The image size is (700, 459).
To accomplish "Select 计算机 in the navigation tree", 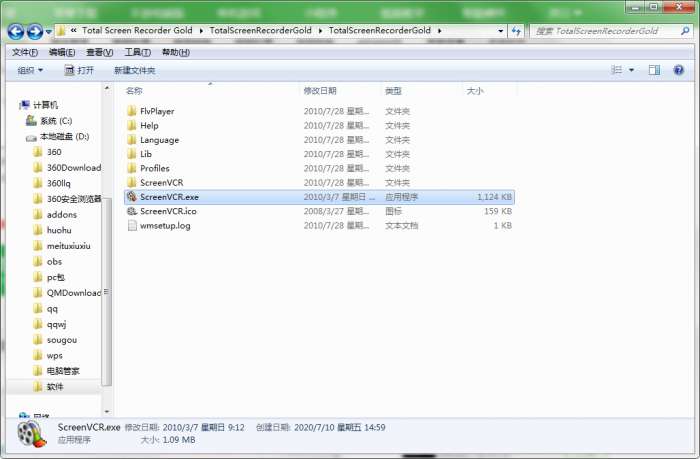I will point(45,105).
